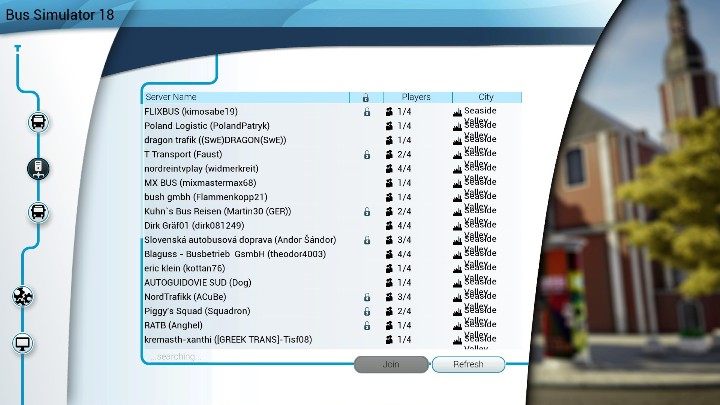Click the city skyline icon on the FLIXBUS row
The height and width of the screenshot is (405, 720).
pos(457,112)
